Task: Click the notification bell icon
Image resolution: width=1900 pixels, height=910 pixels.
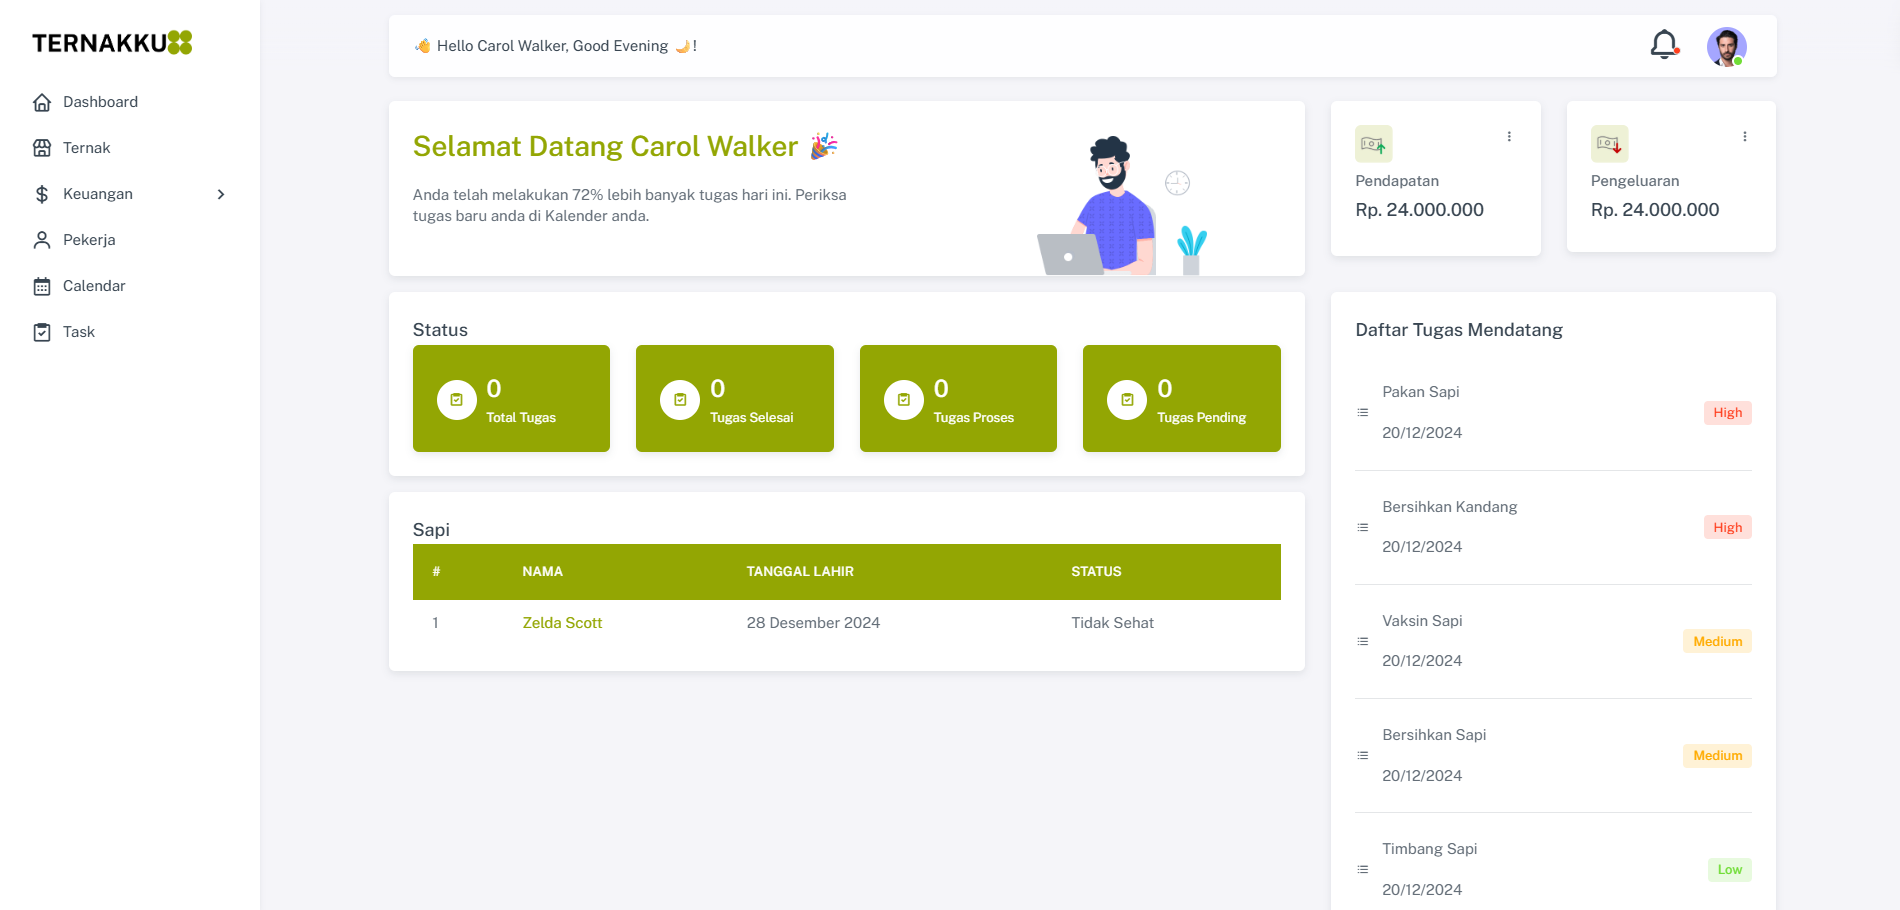Action: click(1664, 45)
